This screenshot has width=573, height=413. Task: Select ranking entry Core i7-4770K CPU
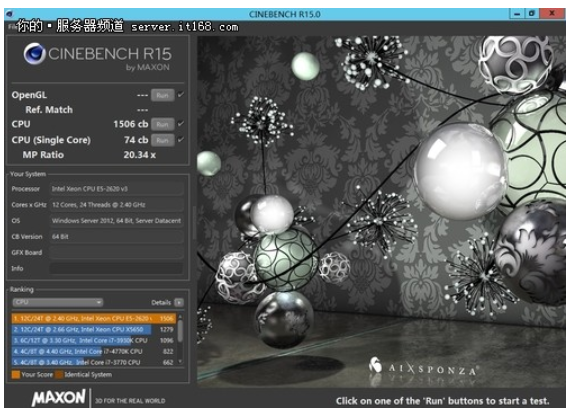(x=94, y=352)
